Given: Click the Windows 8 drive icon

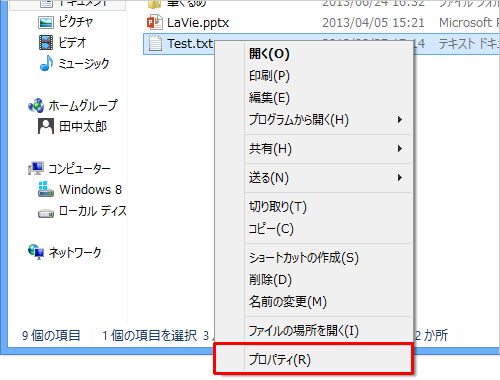Looking at the screenshot, I should pyautogui.click(x=46, y=189).
